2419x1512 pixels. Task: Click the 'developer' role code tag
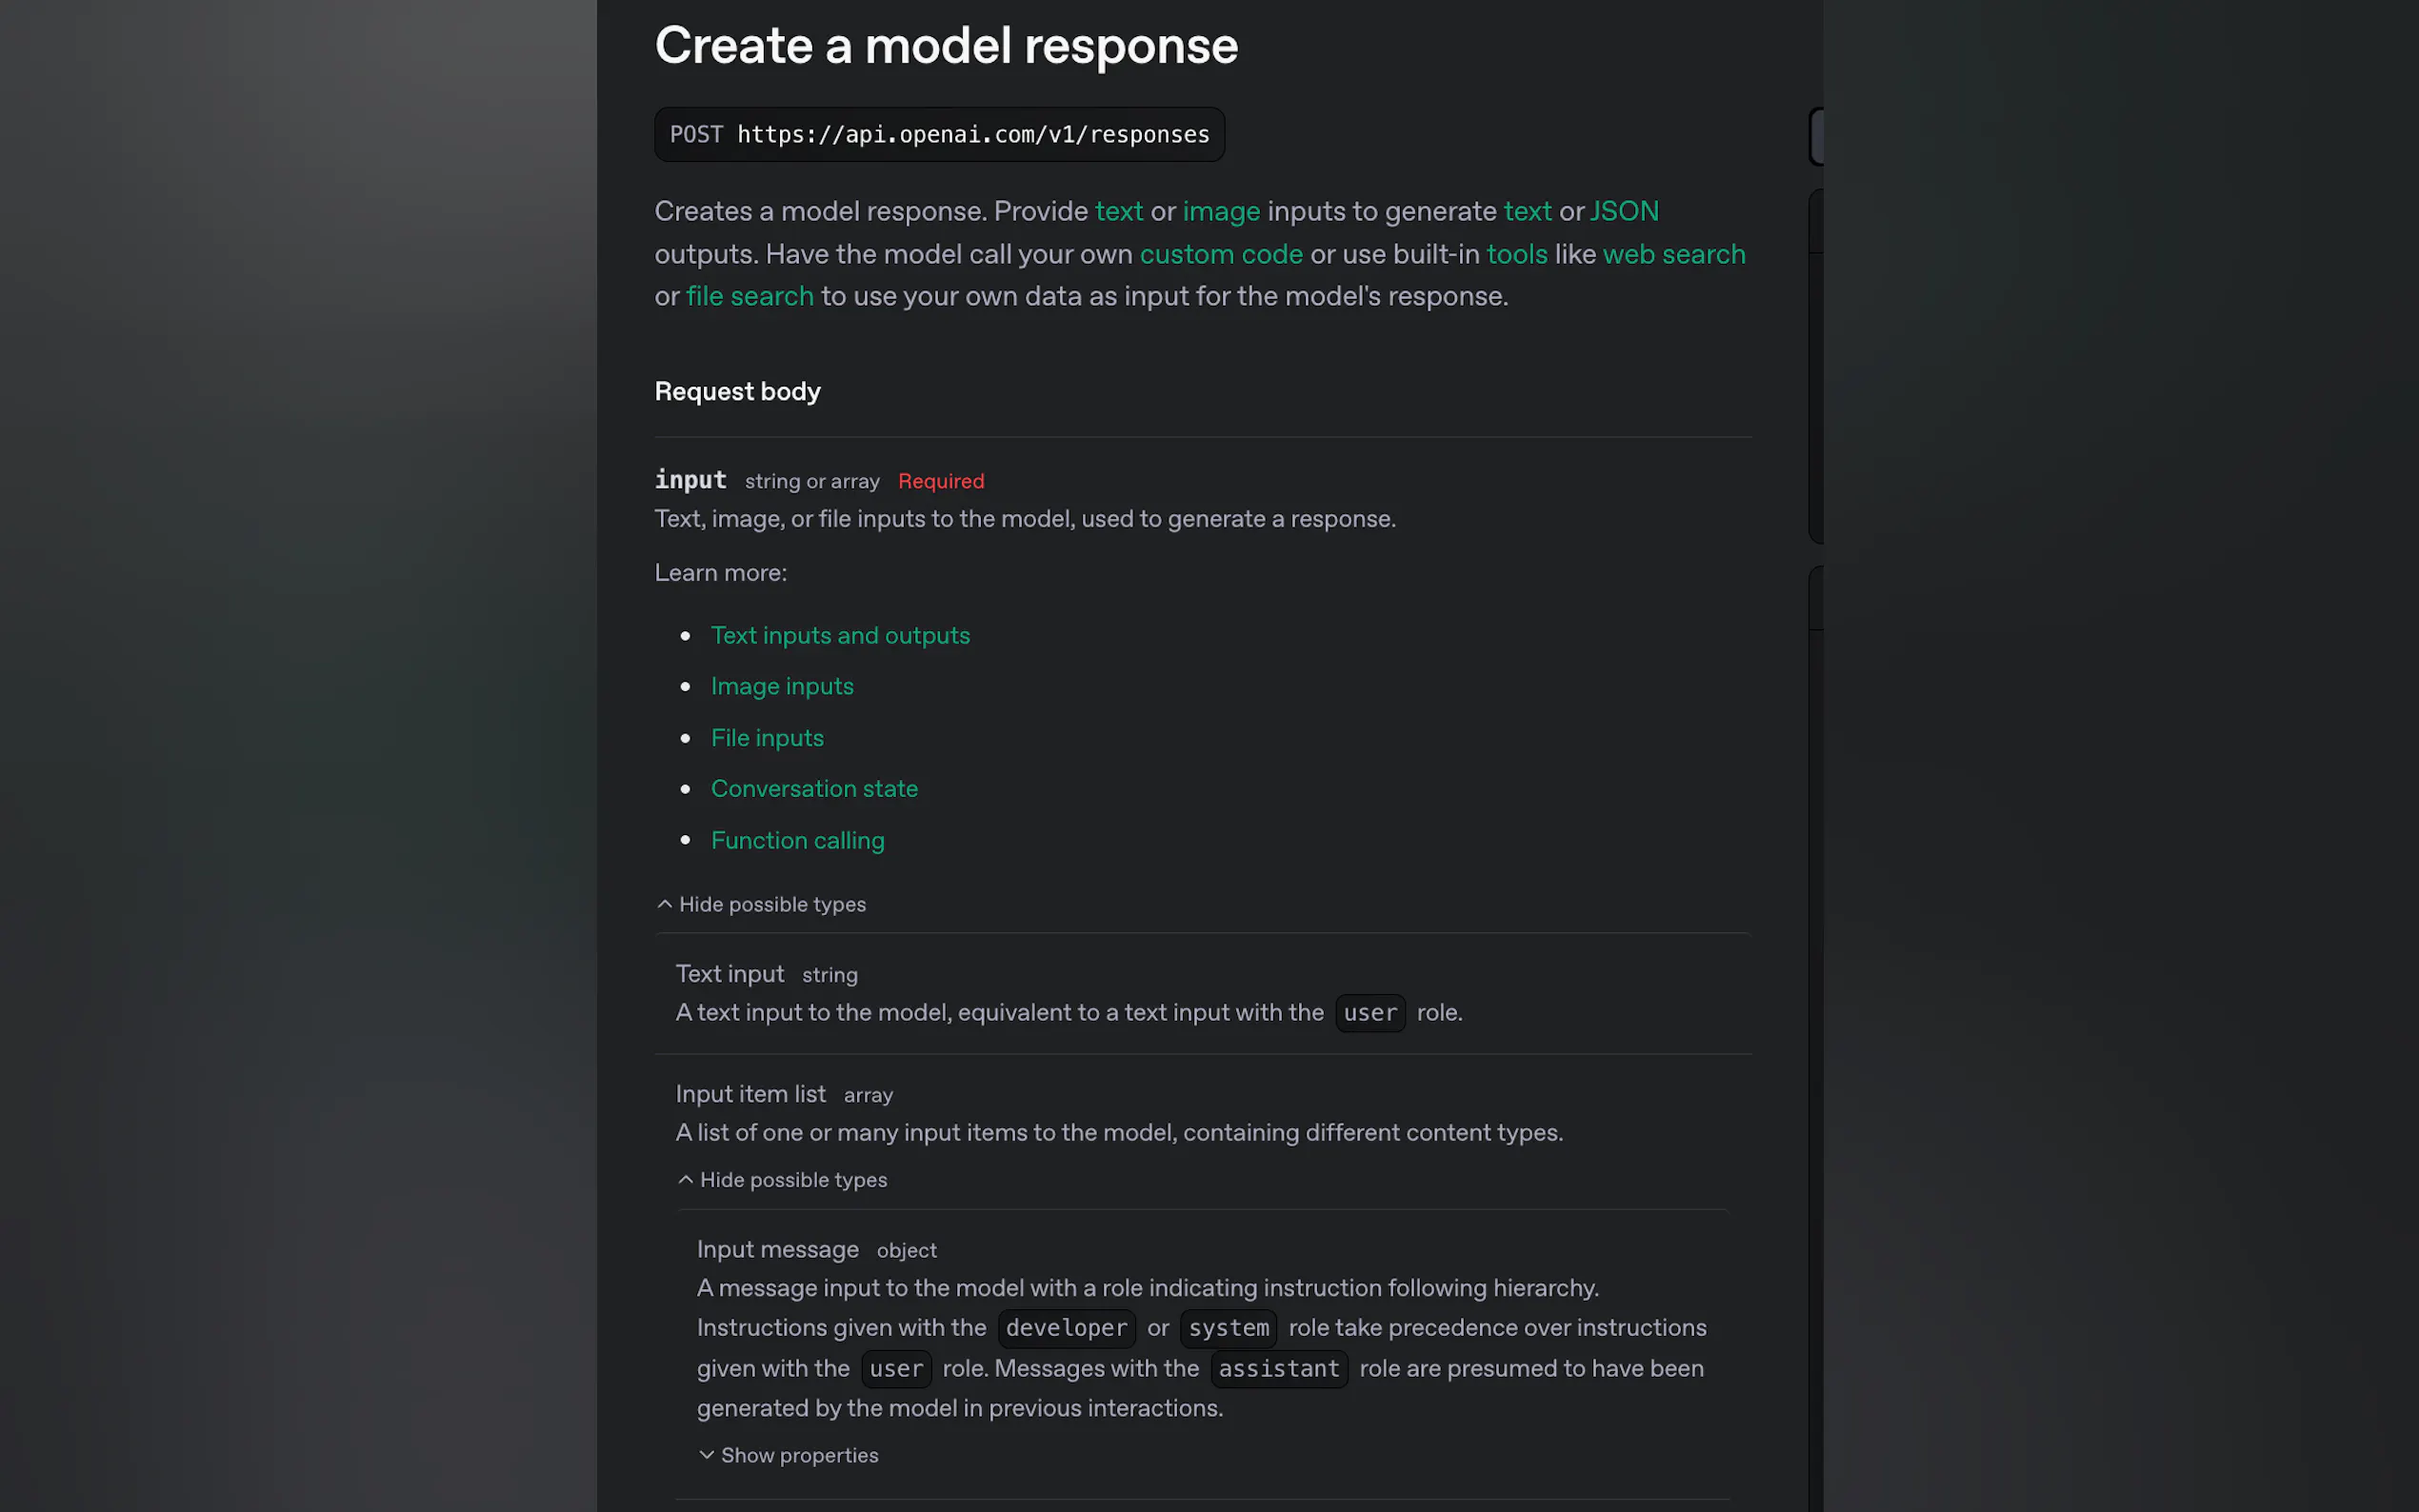coord(1066,1328)
